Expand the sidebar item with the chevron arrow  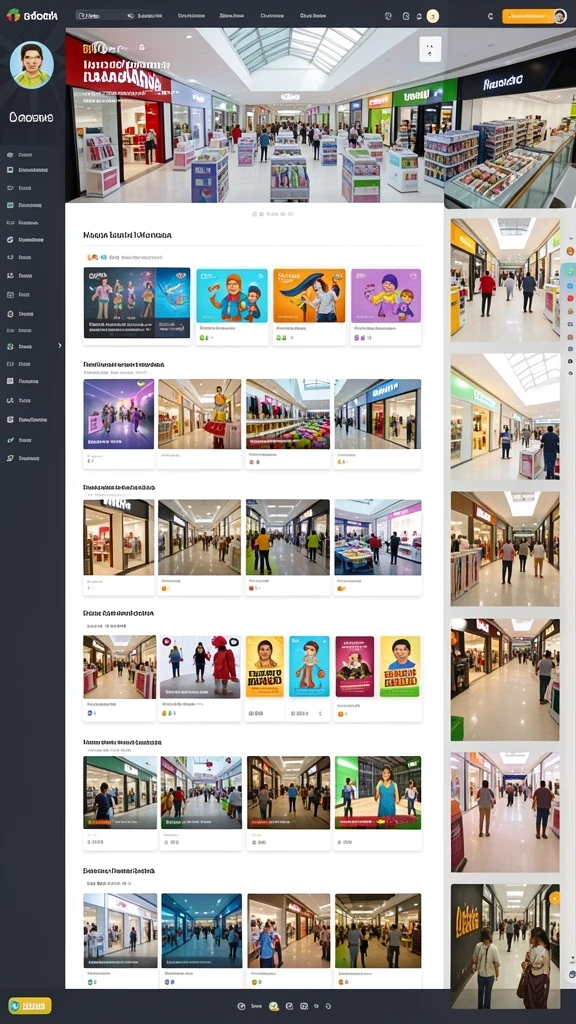[x=34, y=346]
